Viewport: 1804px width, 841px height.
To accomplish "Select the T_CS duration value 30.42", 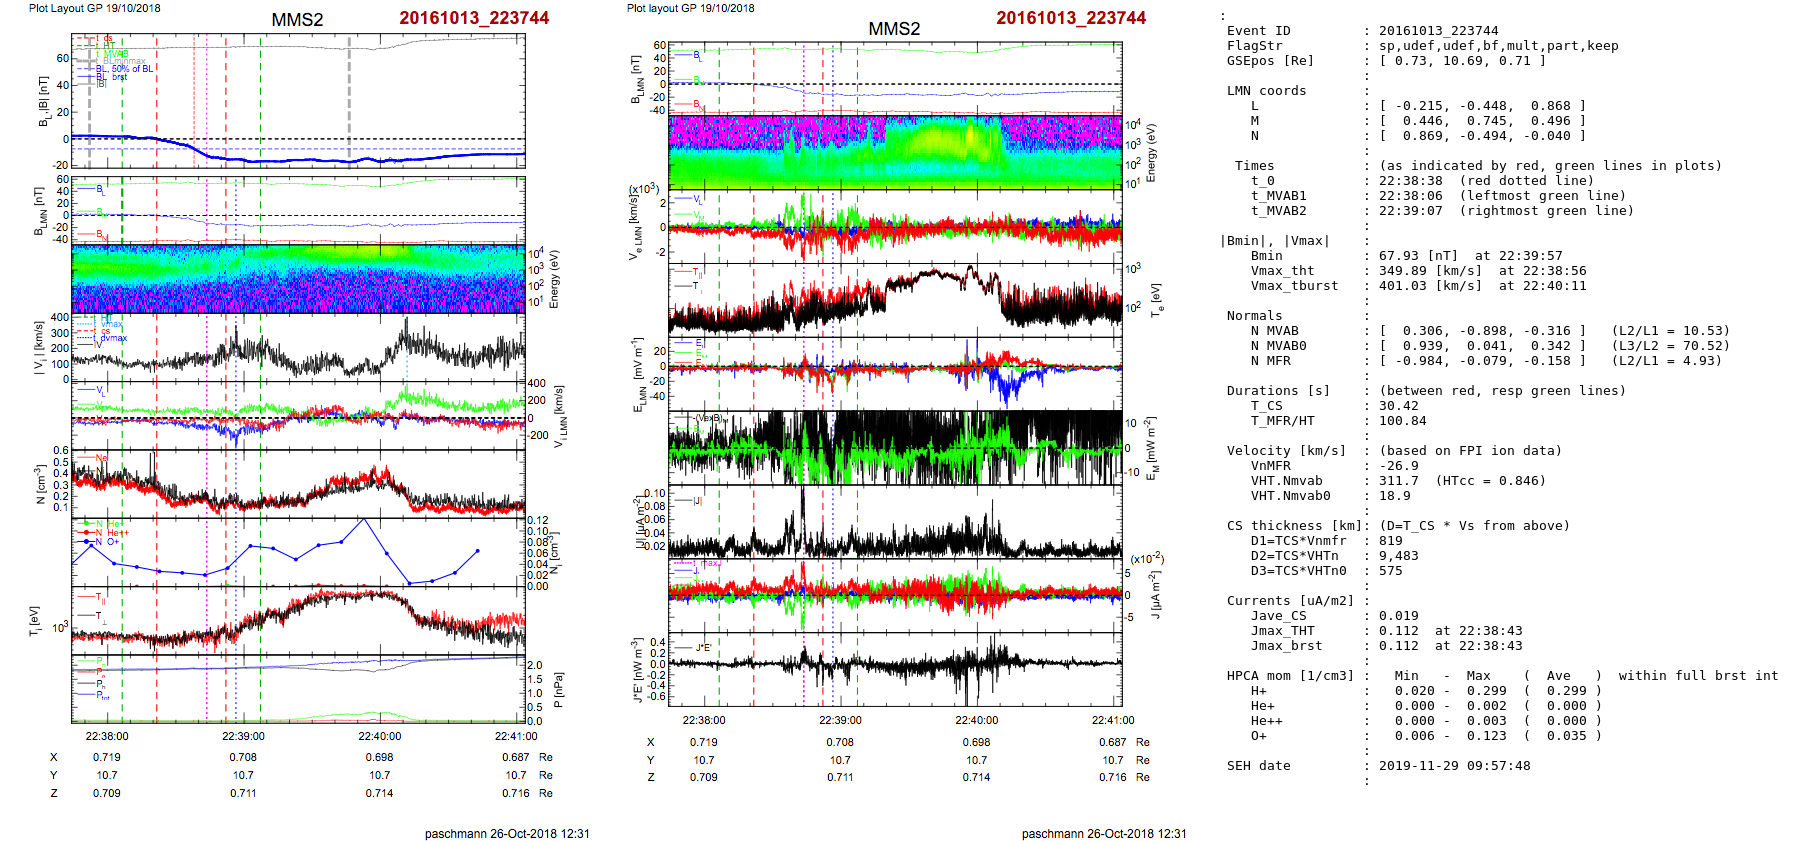I will (1398, 406).
